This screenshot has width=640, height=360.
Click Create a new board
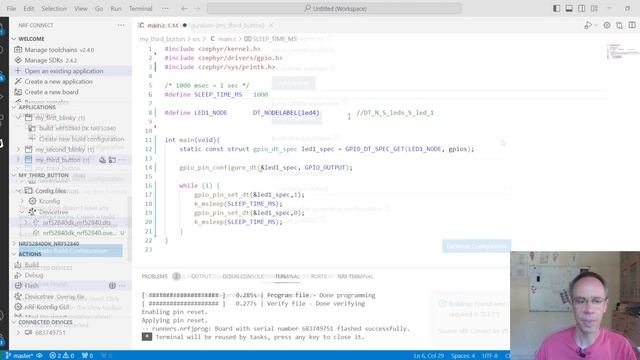51,92
